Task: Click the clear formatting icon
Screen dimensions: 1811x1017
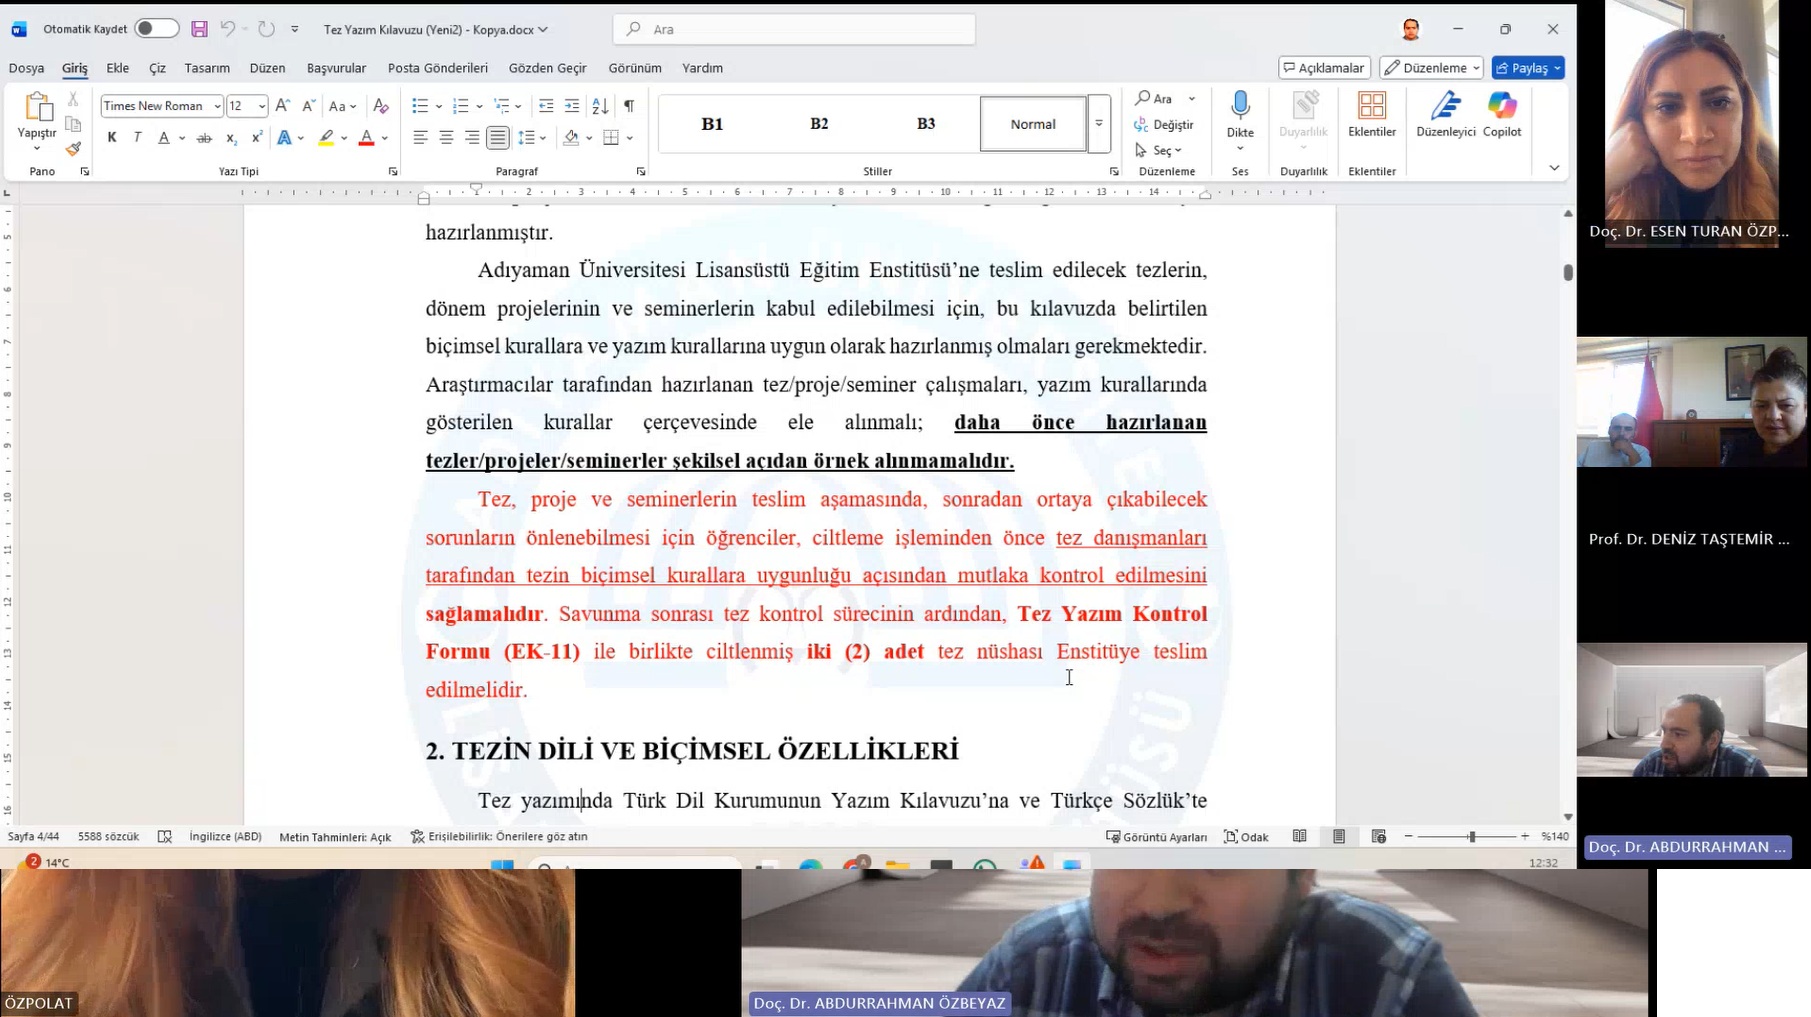Action: tap(381, 106)
